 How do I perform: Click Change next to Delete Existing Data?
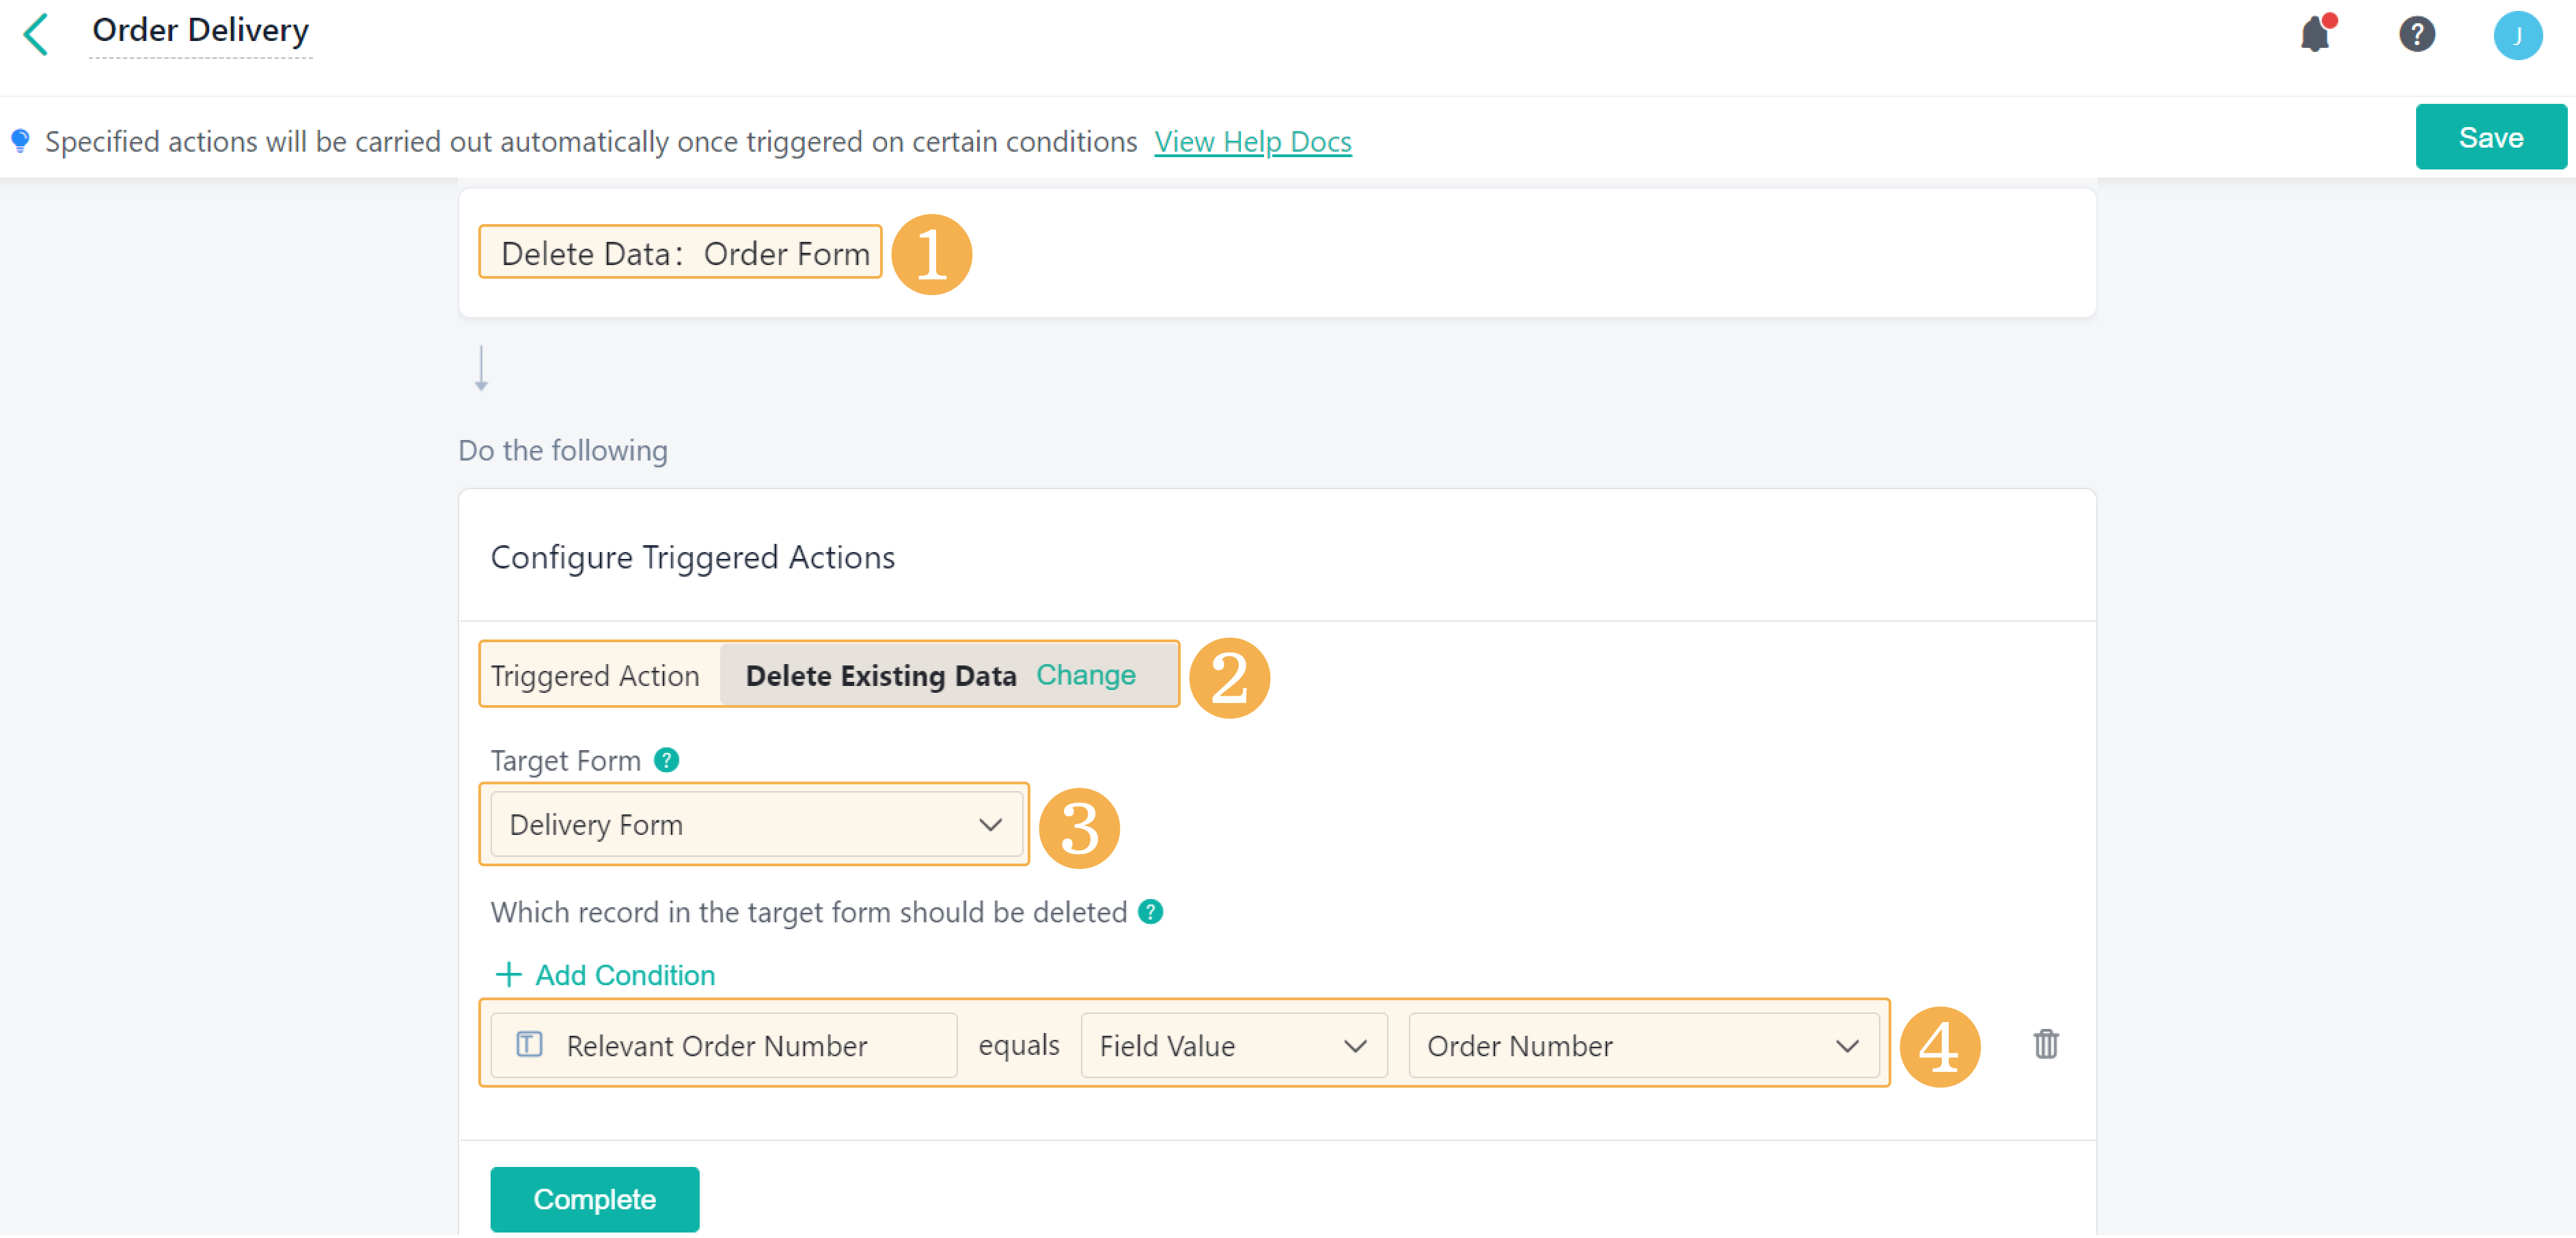tap(1085, 676)
